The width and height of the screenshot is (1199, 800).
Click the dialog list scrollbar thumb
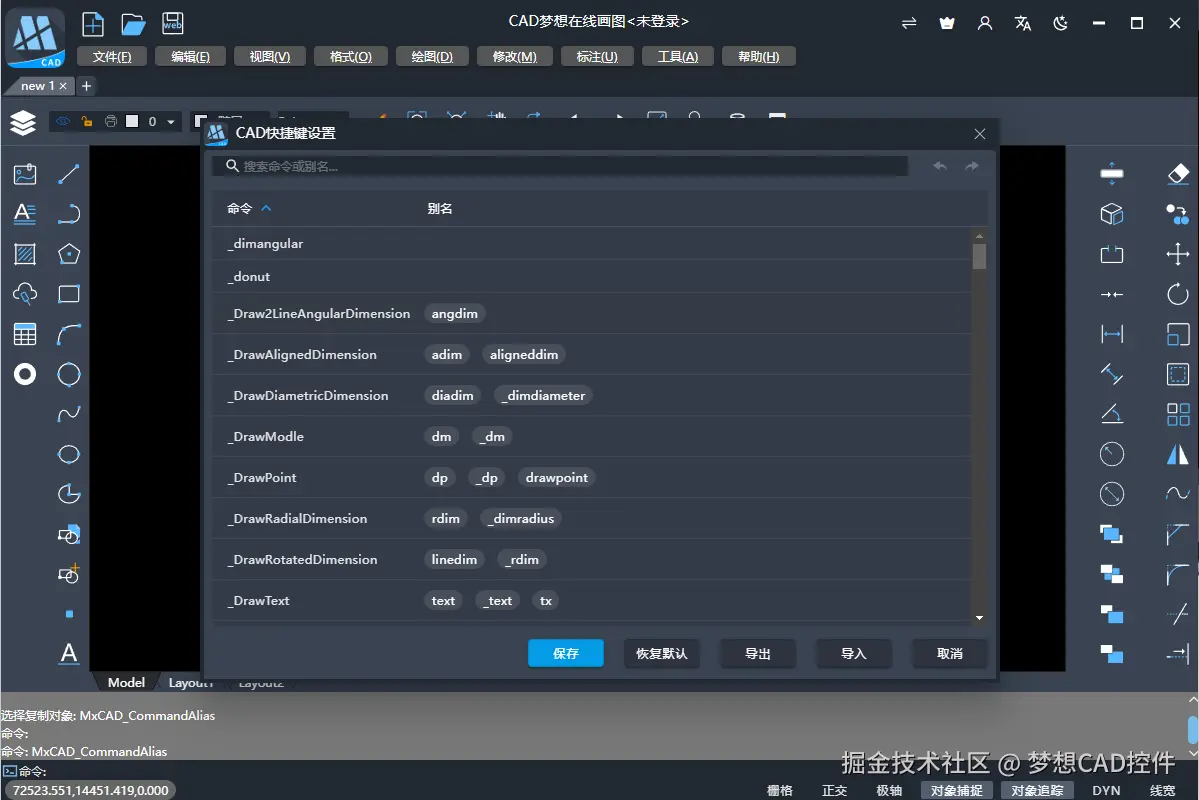(x=980, y=256)
